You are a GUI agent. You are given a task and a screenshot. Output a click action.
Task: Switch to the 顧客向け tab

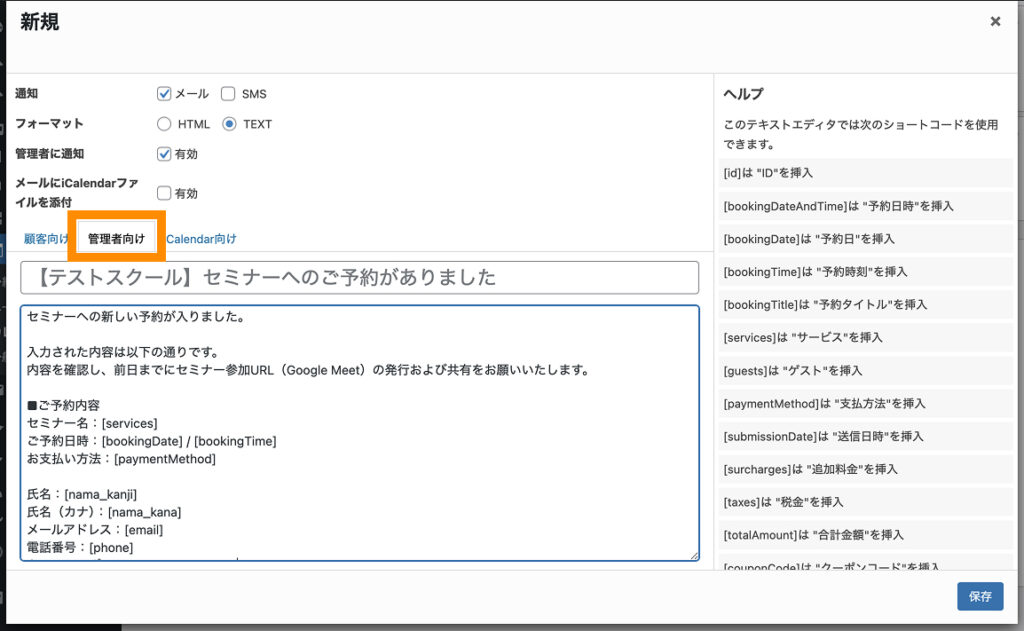pyautogui.click(x=46, y=239)
